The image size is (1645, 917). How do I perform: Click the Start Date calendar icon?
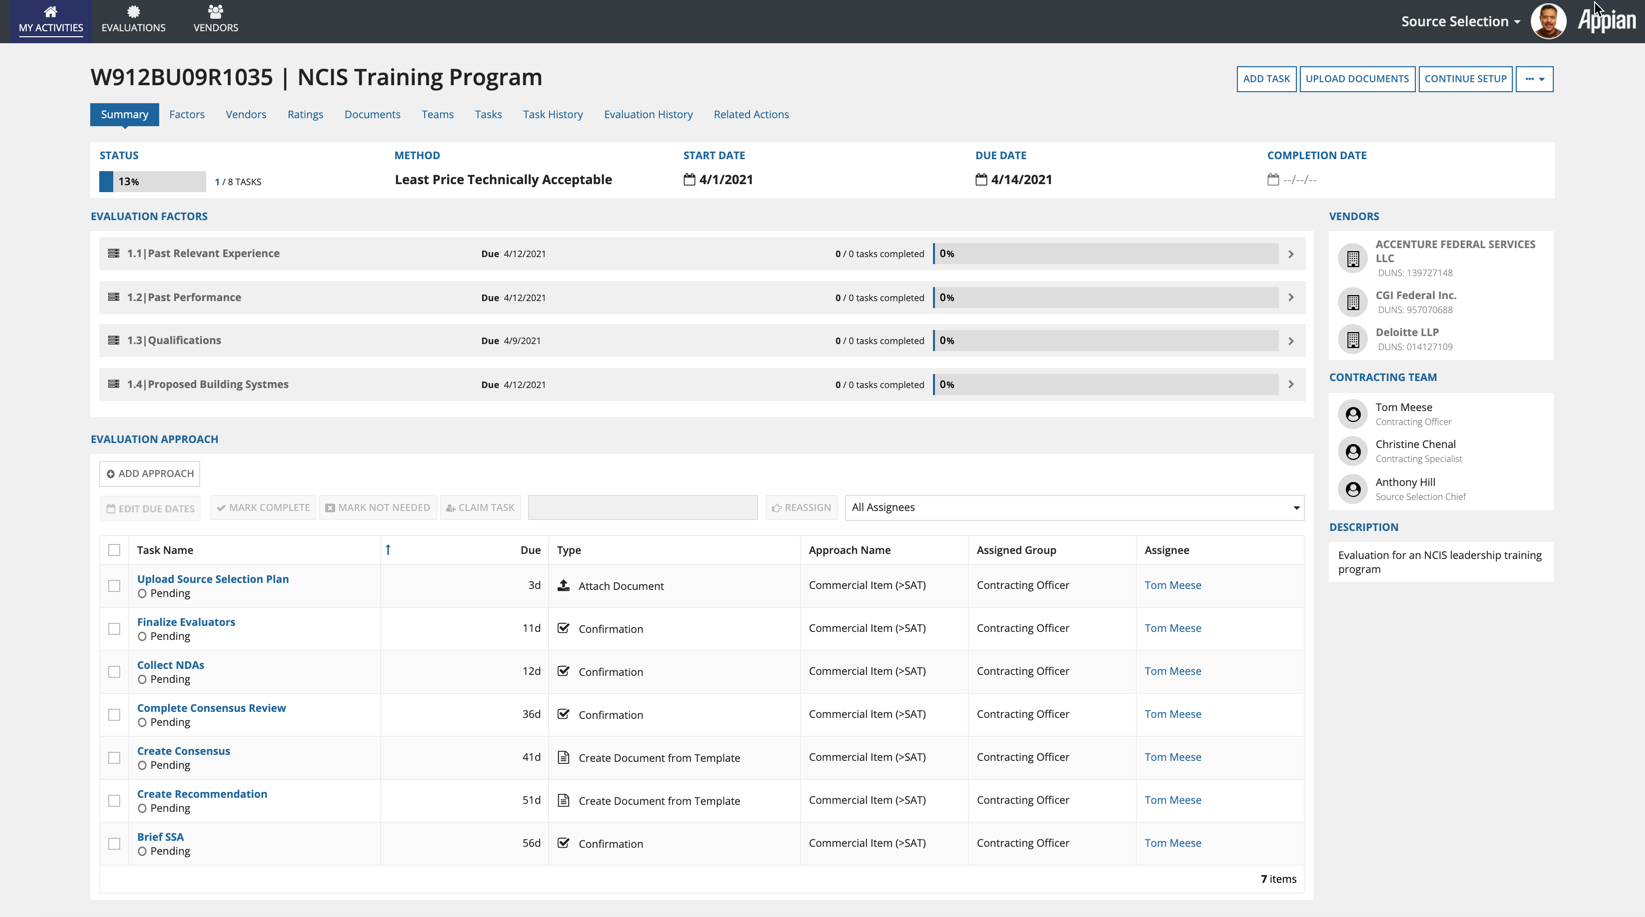tap(689, 180)
